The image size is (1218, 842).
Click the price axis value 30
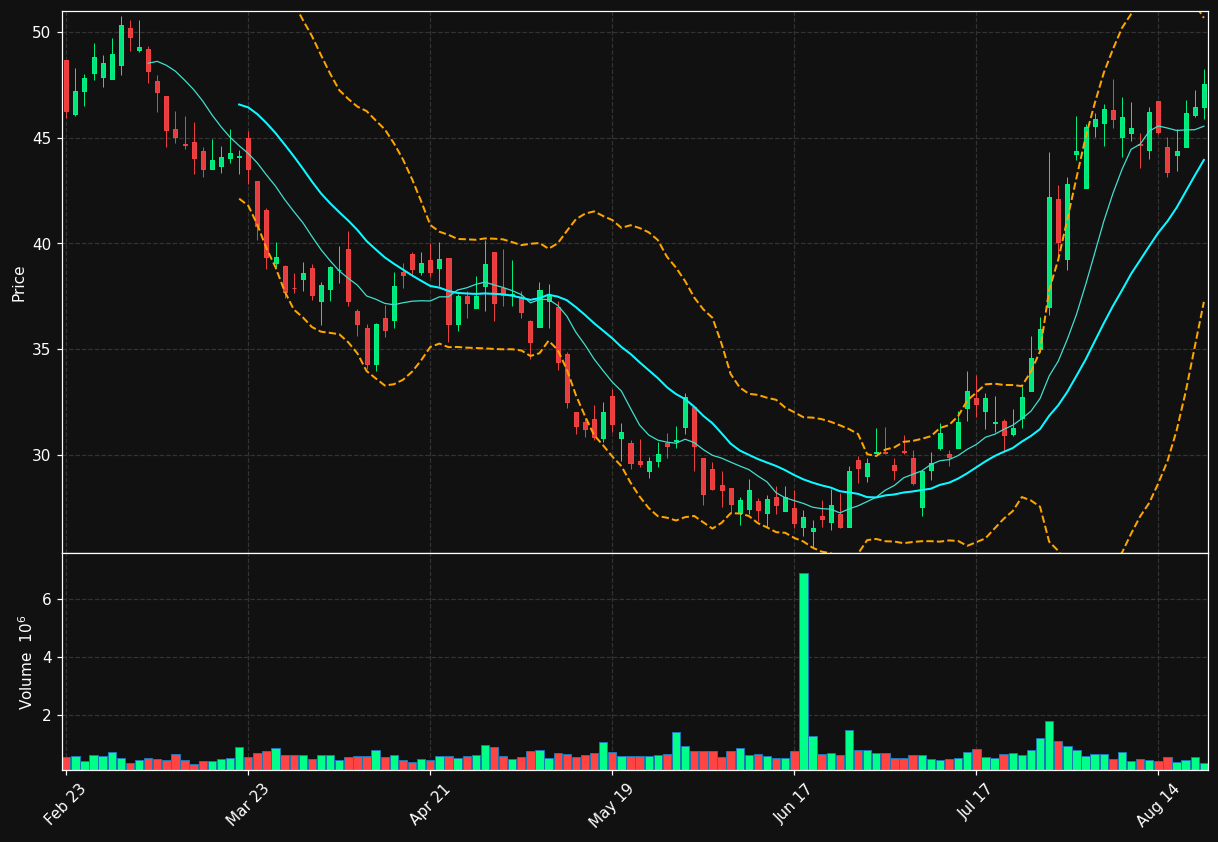[40, 455]
